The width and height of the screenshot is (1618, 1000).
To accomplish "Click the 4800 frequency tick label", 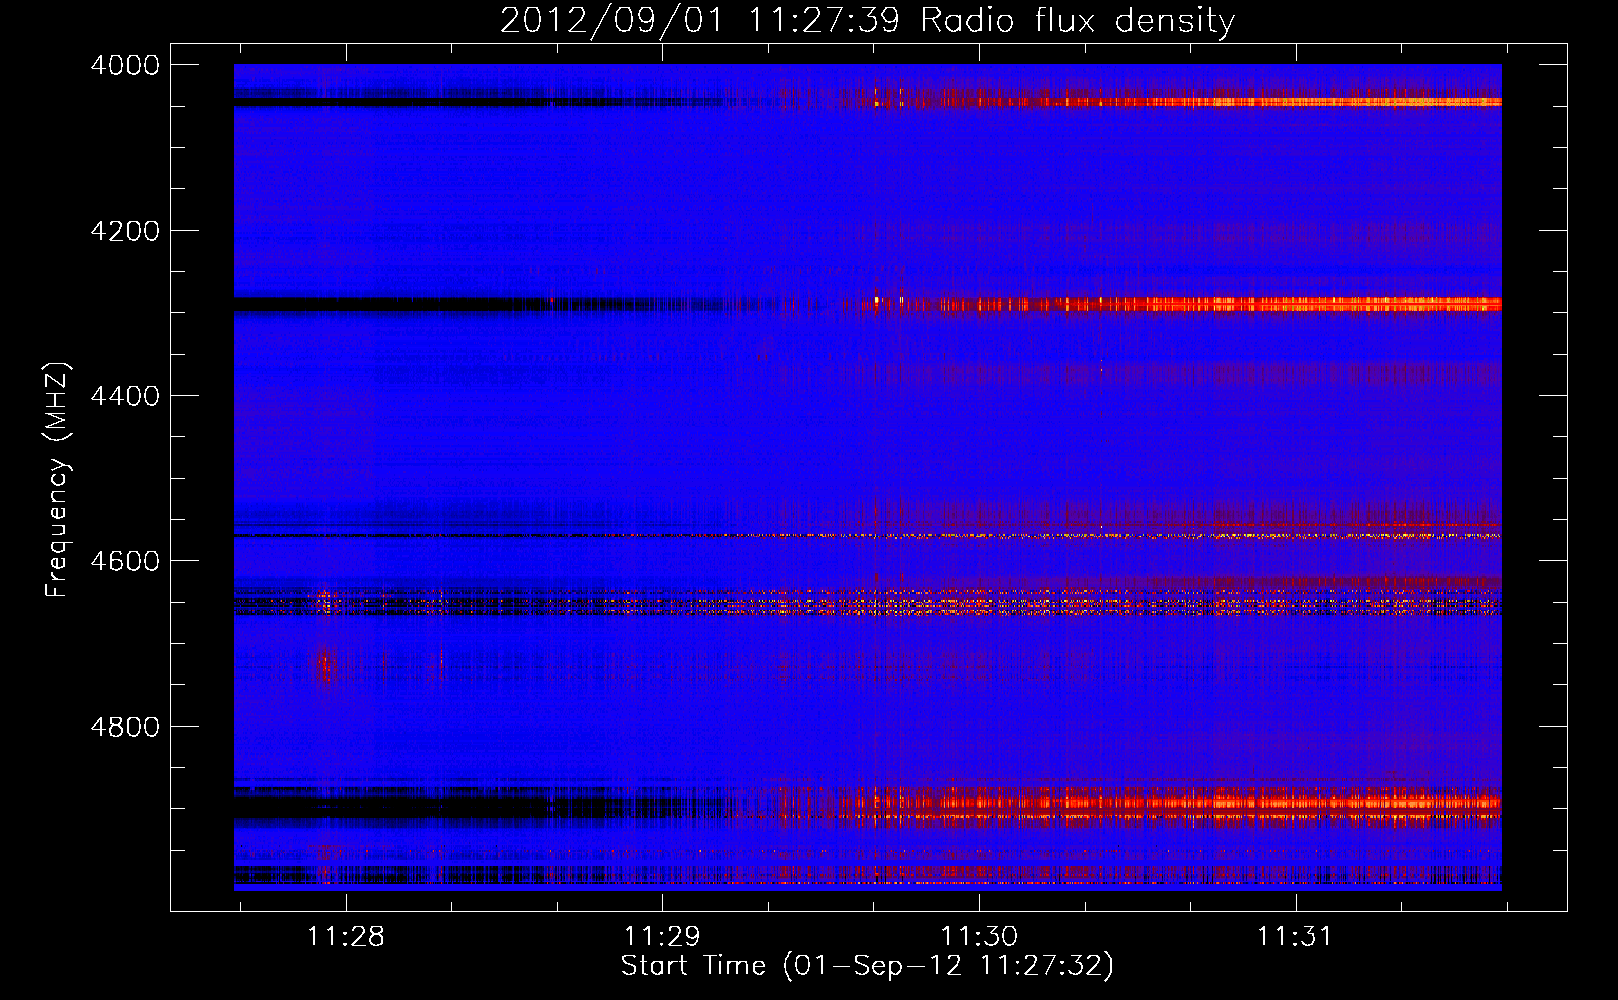I will [x=125, y=727].
